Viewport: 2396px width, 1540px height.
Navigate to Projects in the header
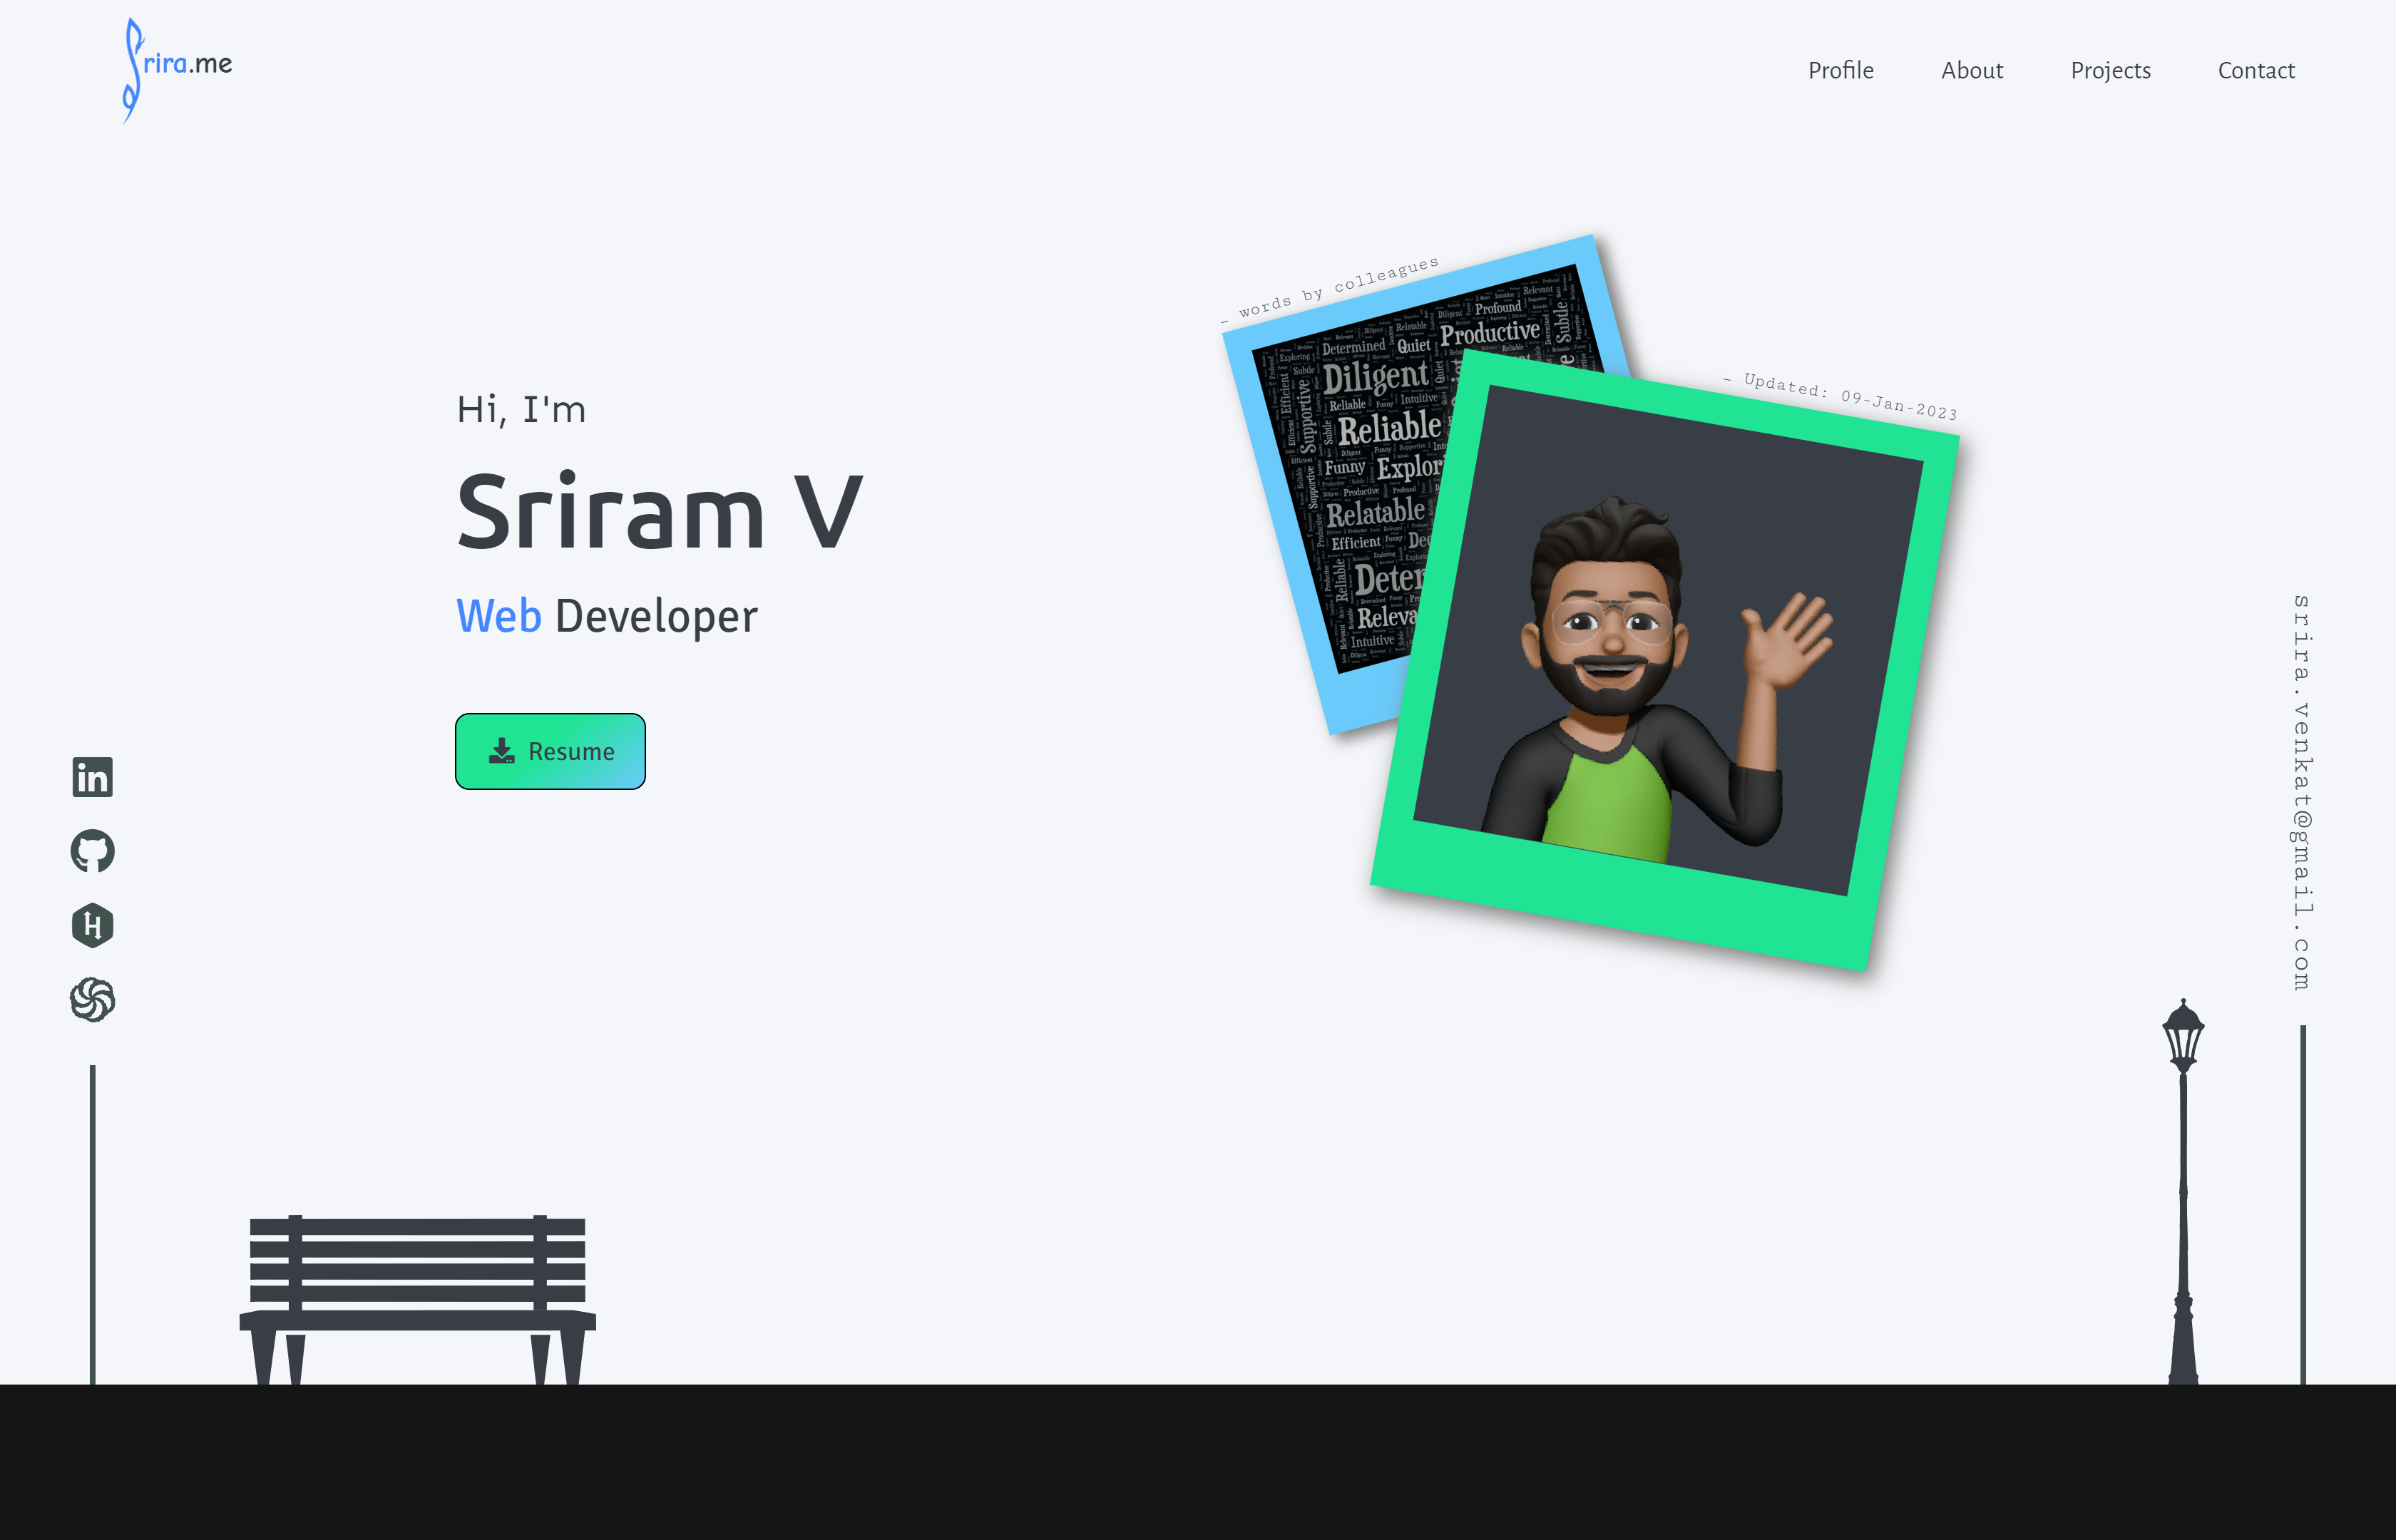[2110, 70]
